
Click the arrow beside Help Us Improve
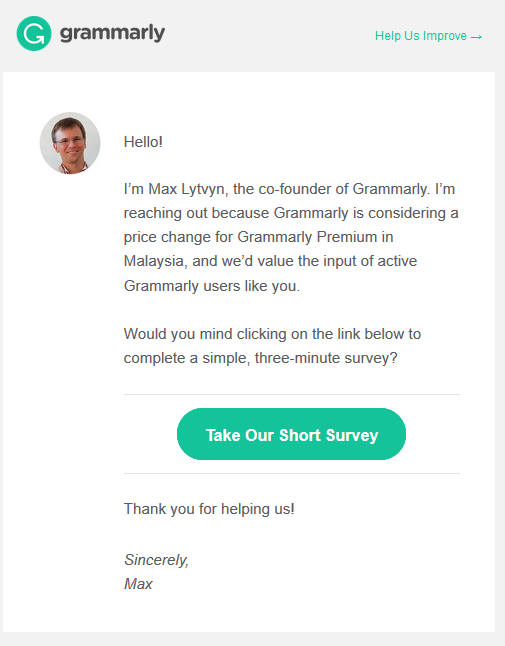(476, 37)
